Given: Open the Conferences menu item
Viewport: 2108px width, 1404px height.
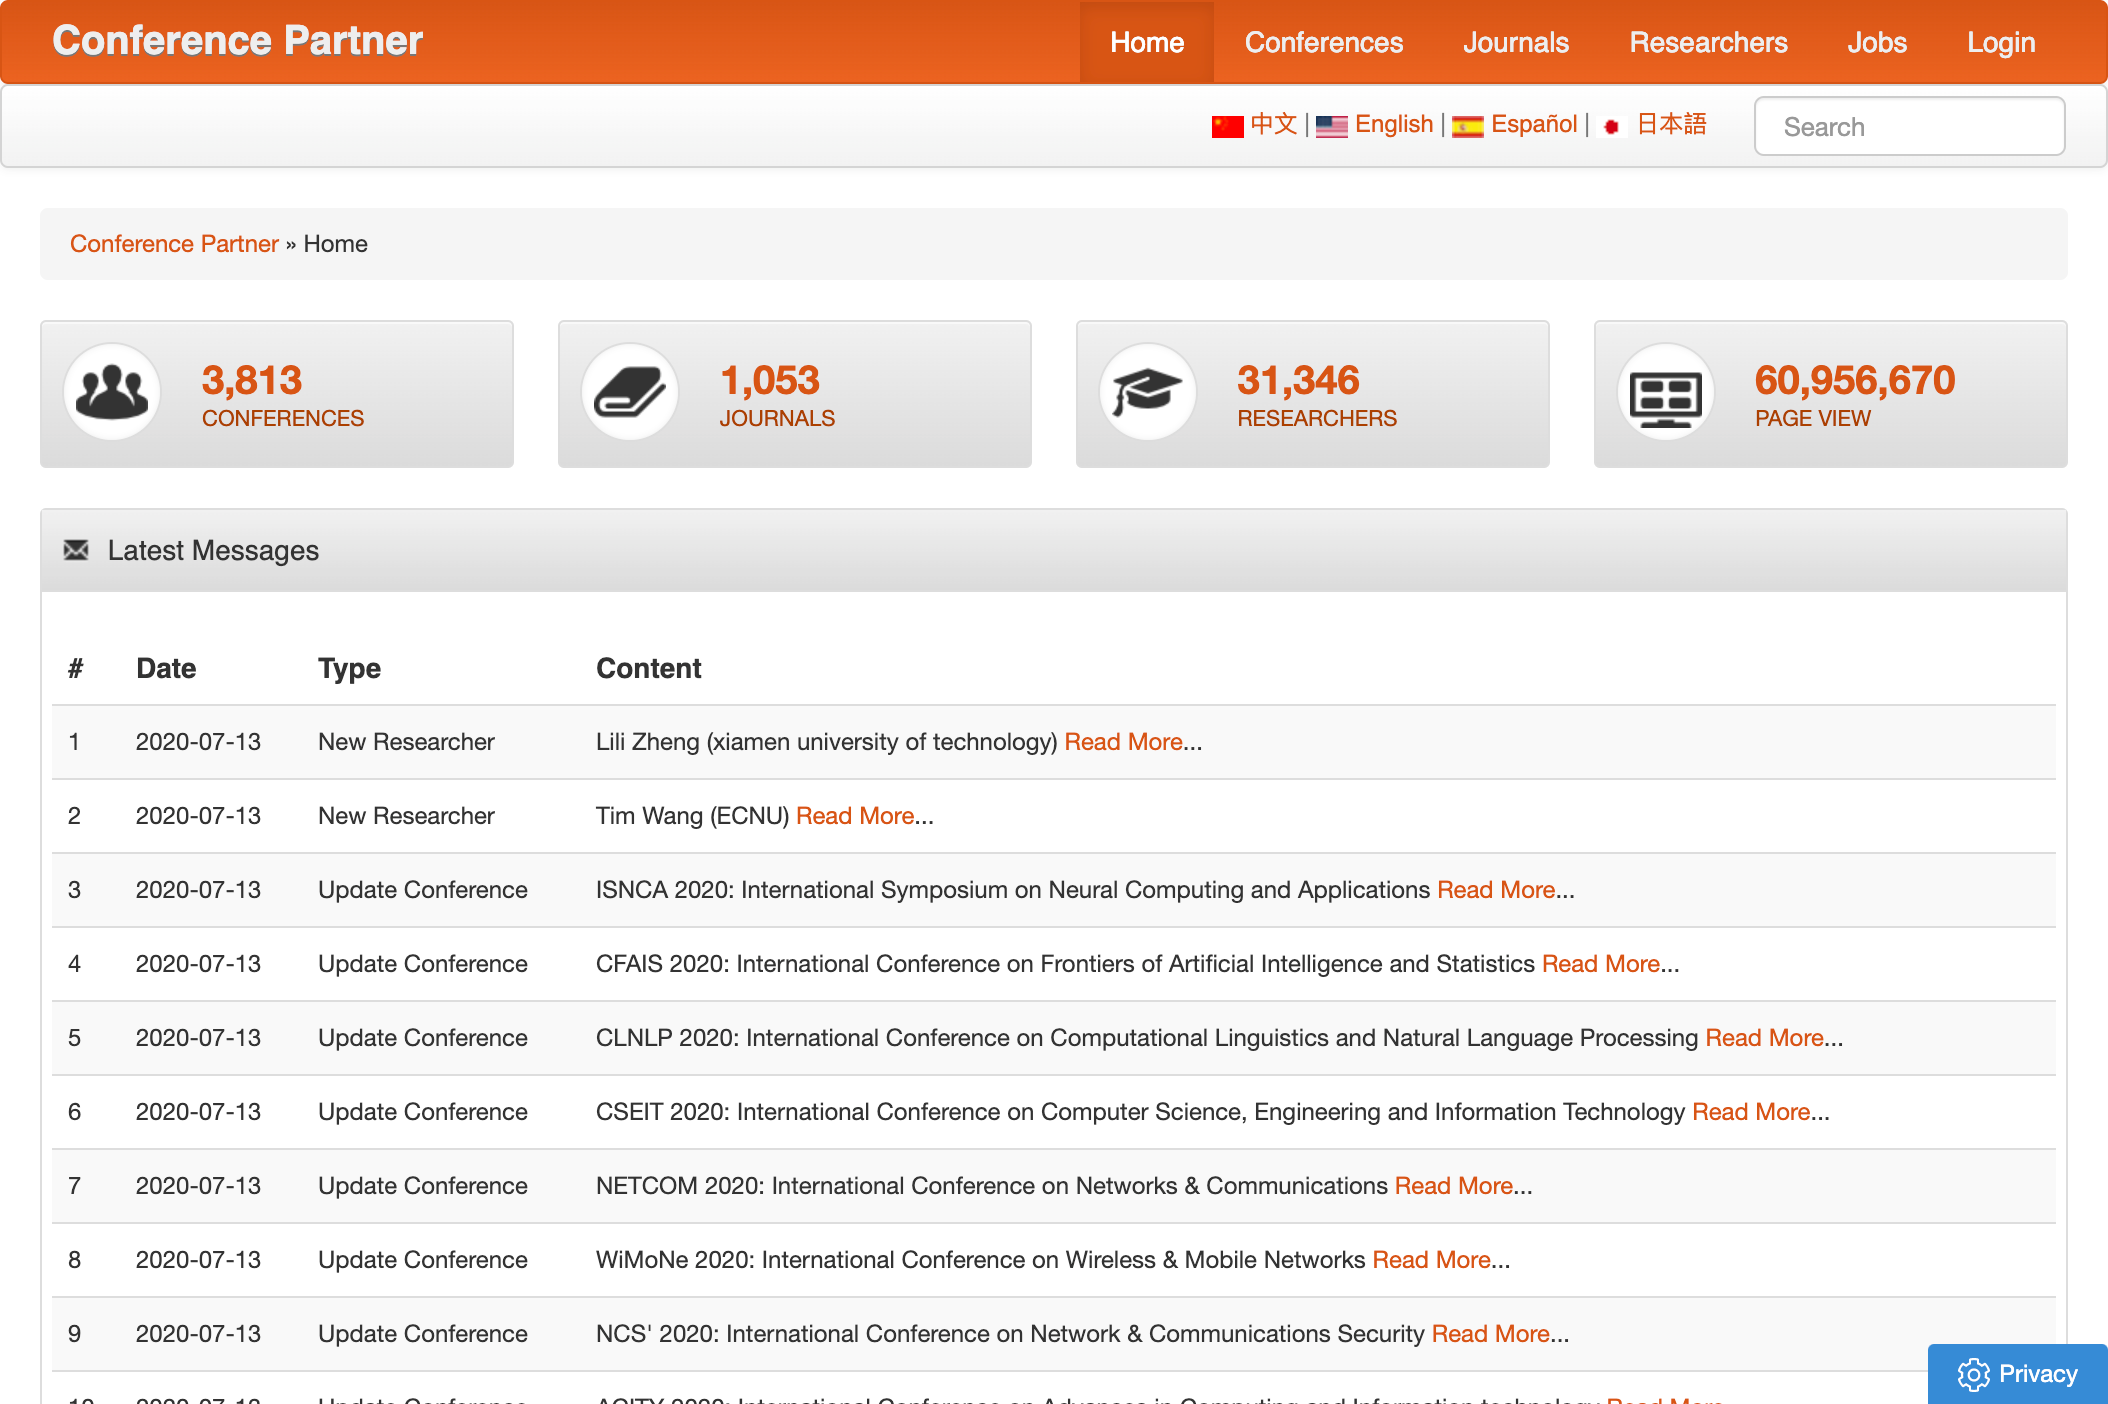Looking at the screenshot, I should click(x=1323, y=42).
